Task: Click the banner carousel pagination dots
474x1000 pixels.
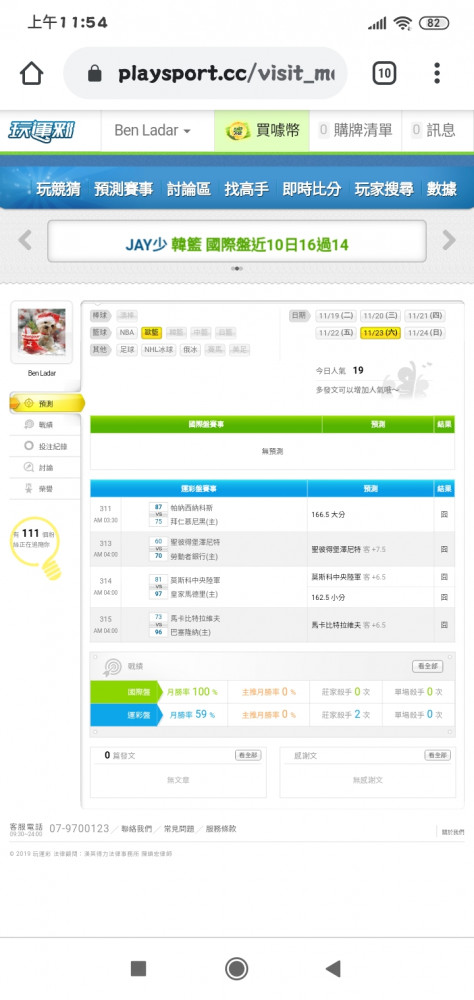Action: pos(237,269)
